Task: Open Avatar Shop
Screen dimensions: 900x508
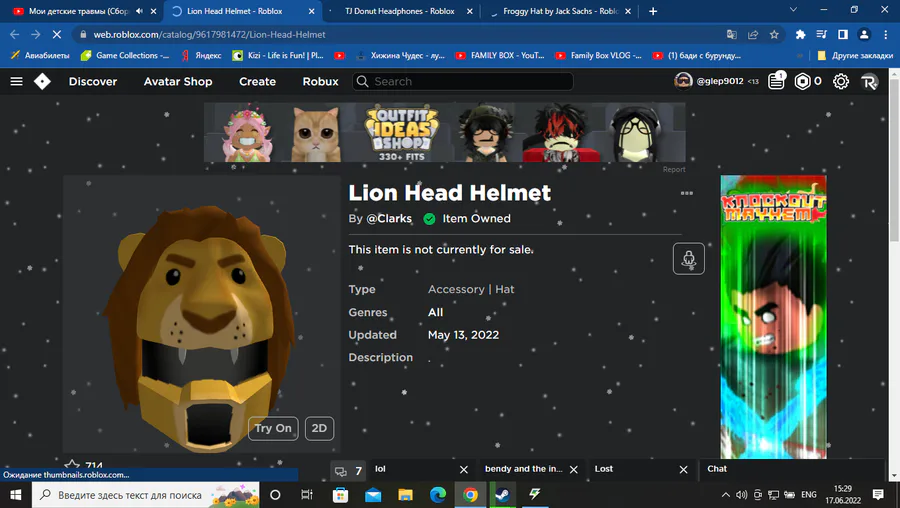Action: point(178,82)
